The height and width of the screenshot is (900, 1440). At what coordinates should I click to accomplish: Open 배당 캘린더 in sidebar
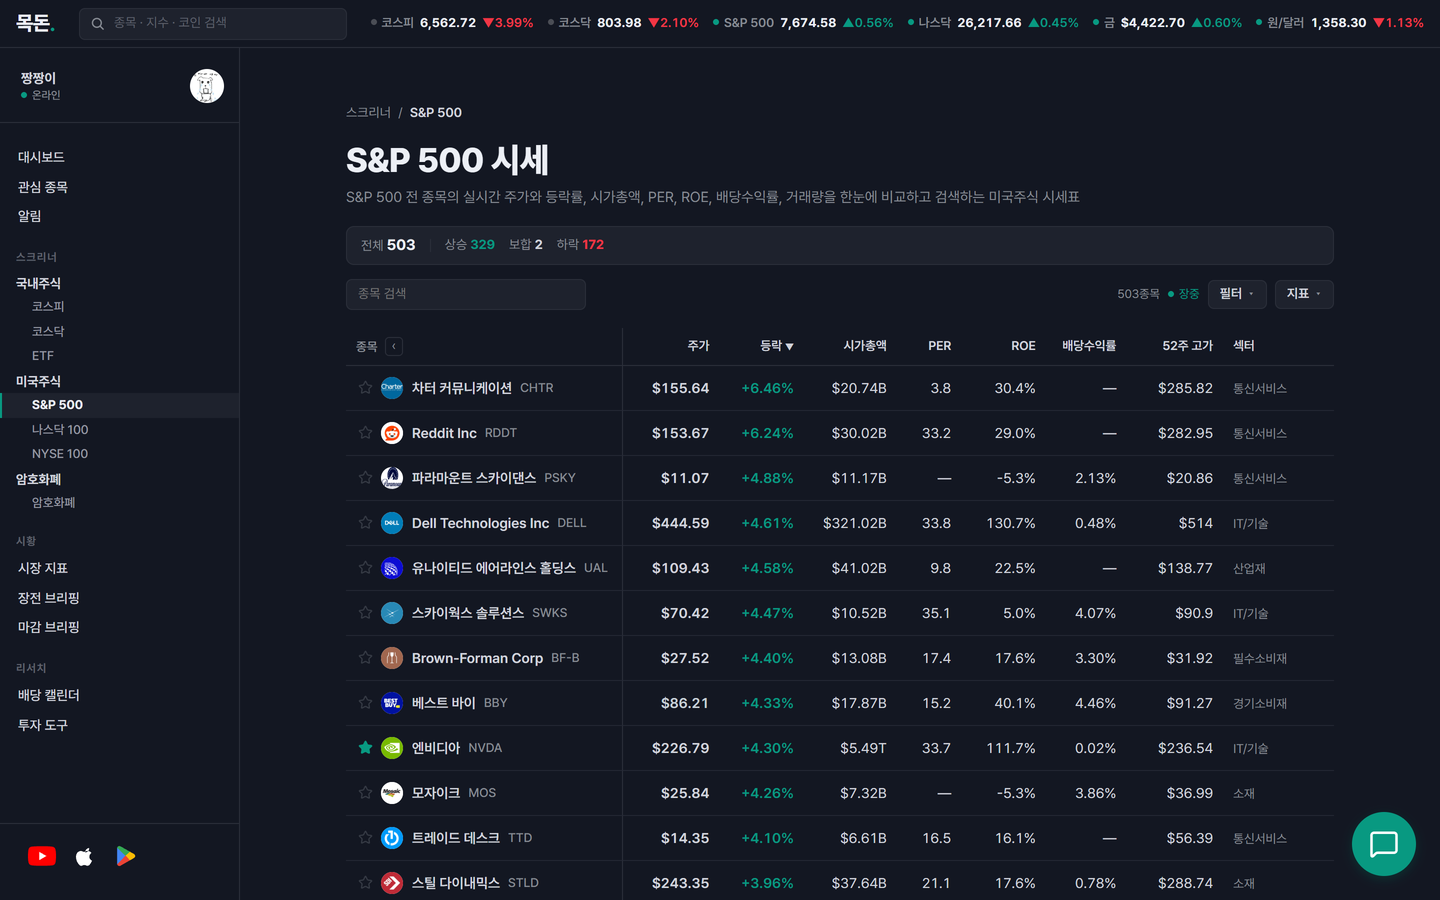tap(49, 695)
